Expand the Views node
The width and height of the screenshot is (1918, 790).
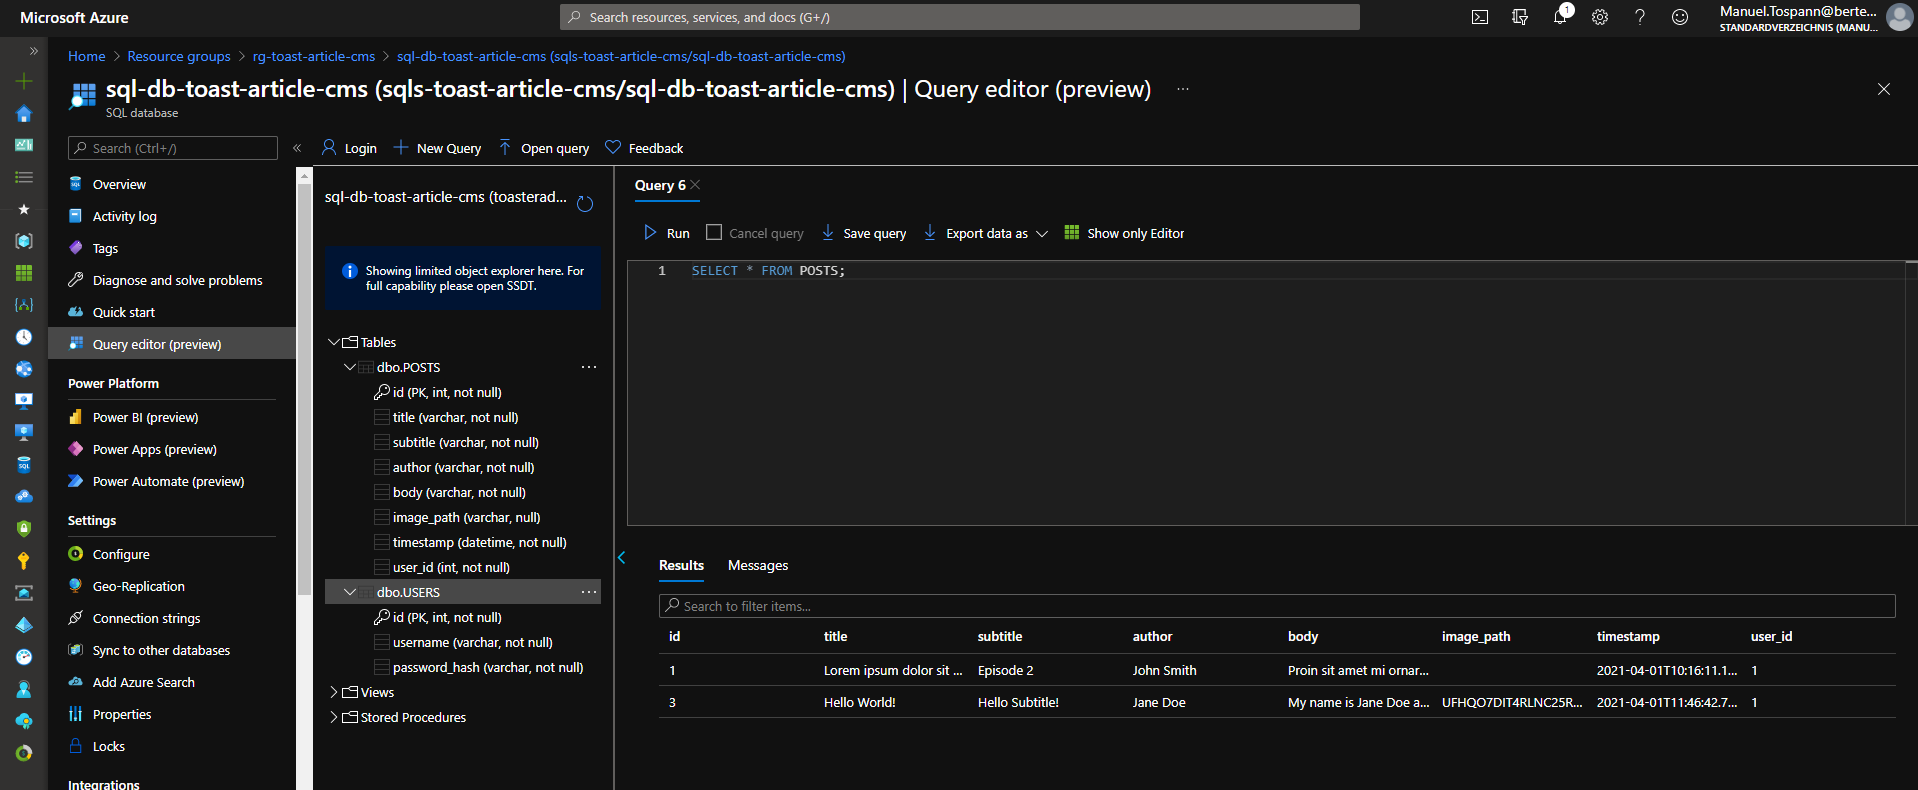(334, 692)
